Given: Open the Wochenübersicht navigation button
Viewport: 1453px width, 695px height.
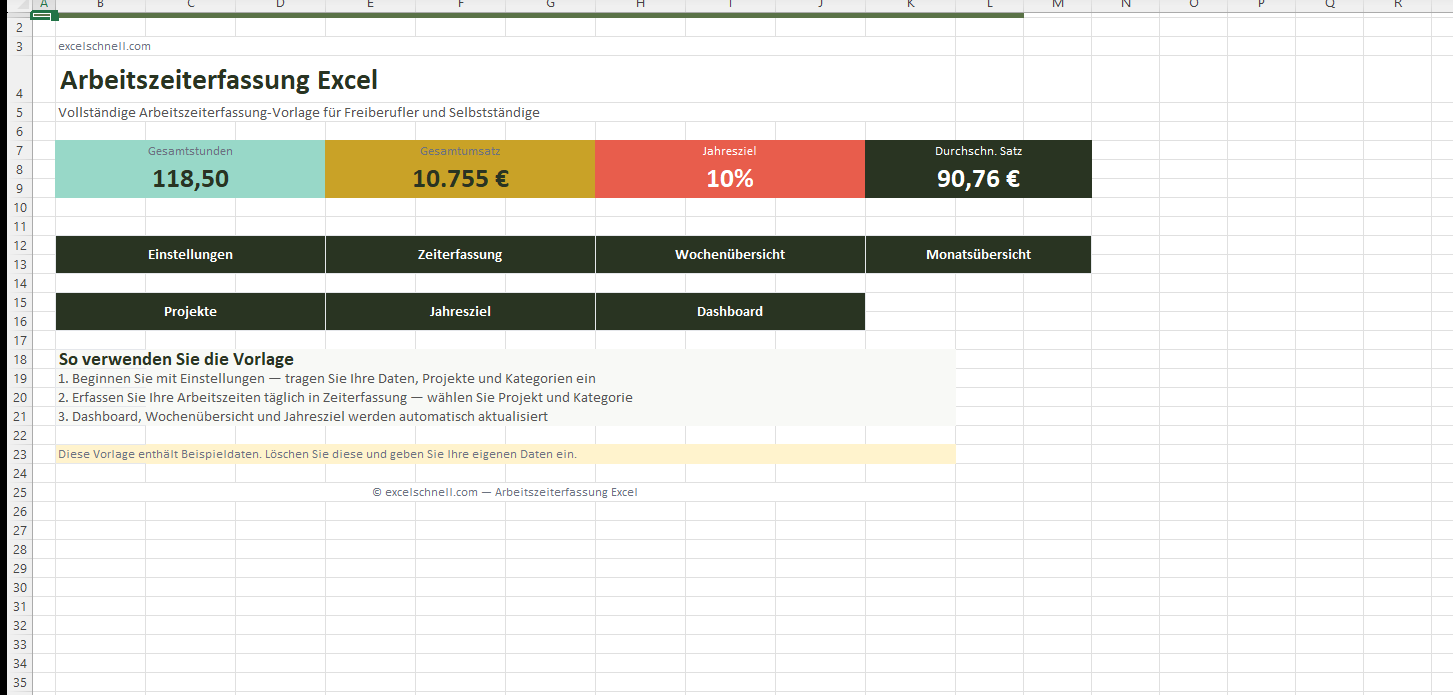Looking at the screenshot, I should (730, 254).
